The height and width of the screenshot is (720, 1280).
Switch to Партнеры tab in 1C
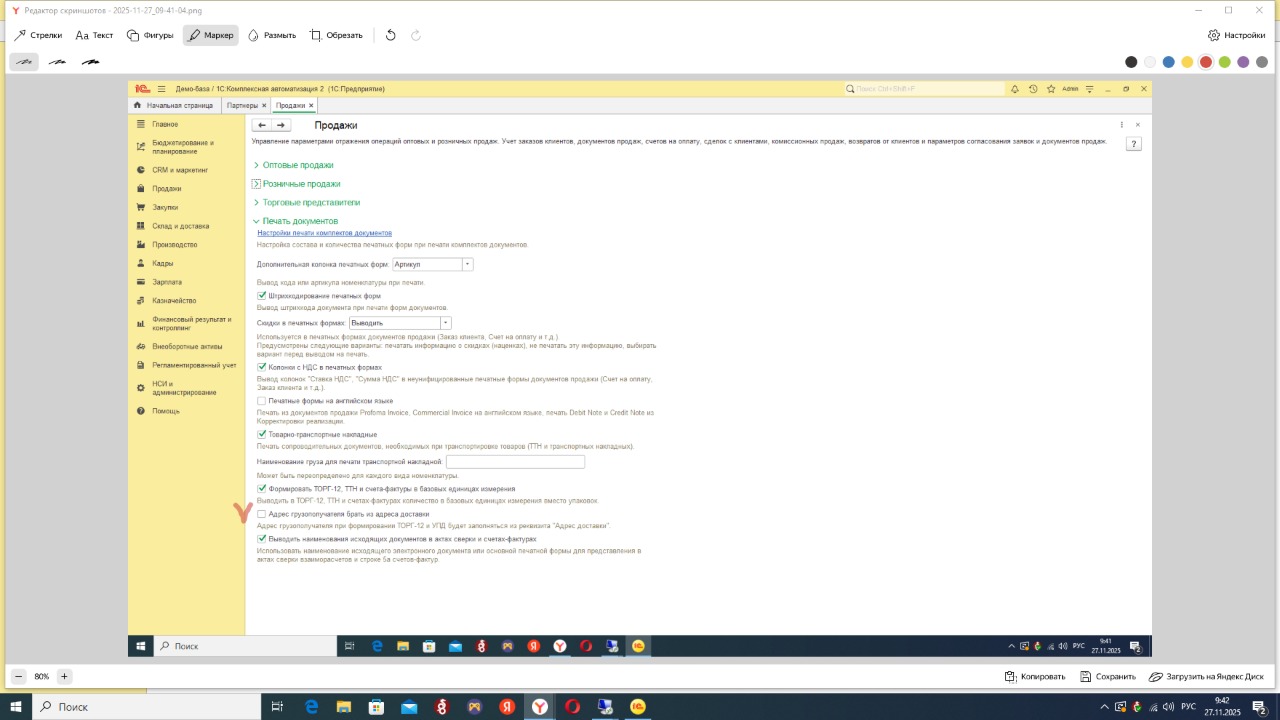pos(246,105)
